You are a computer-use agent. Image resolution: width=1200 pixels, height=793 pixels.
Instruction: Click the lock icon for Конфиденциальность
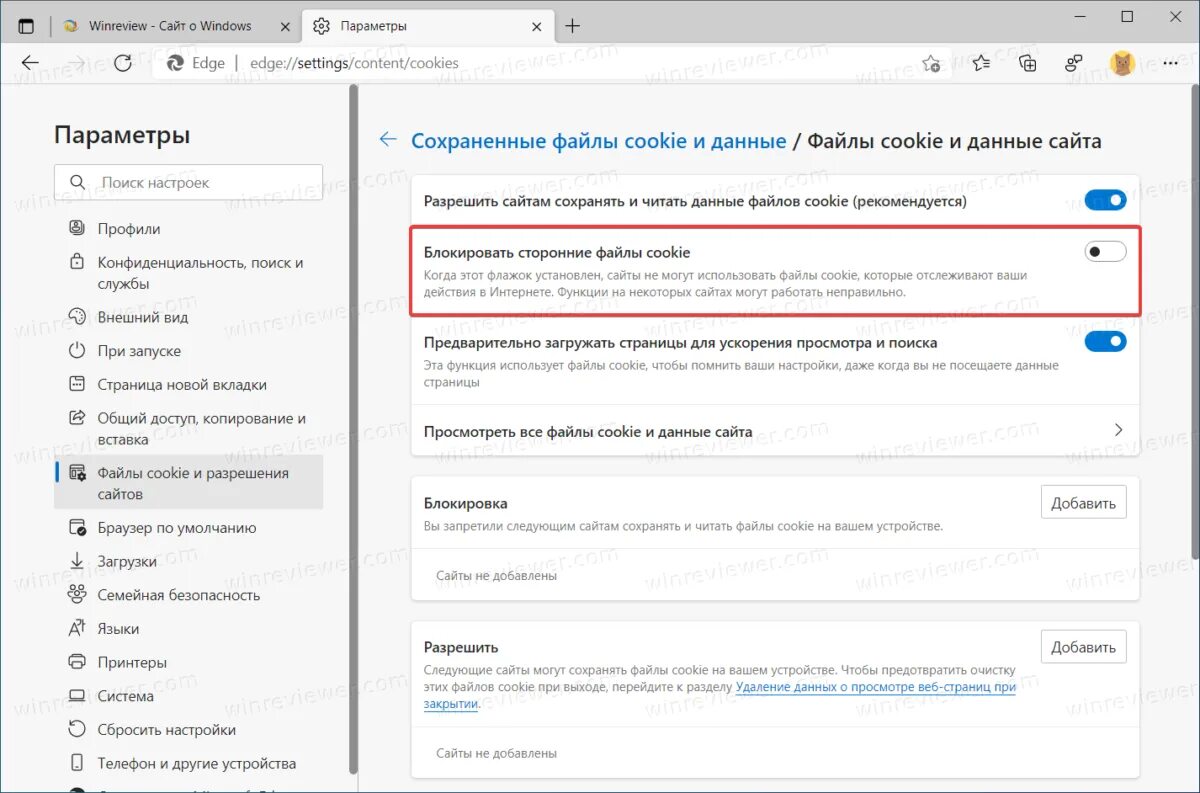pyautogui.click(x=77, y=262)
